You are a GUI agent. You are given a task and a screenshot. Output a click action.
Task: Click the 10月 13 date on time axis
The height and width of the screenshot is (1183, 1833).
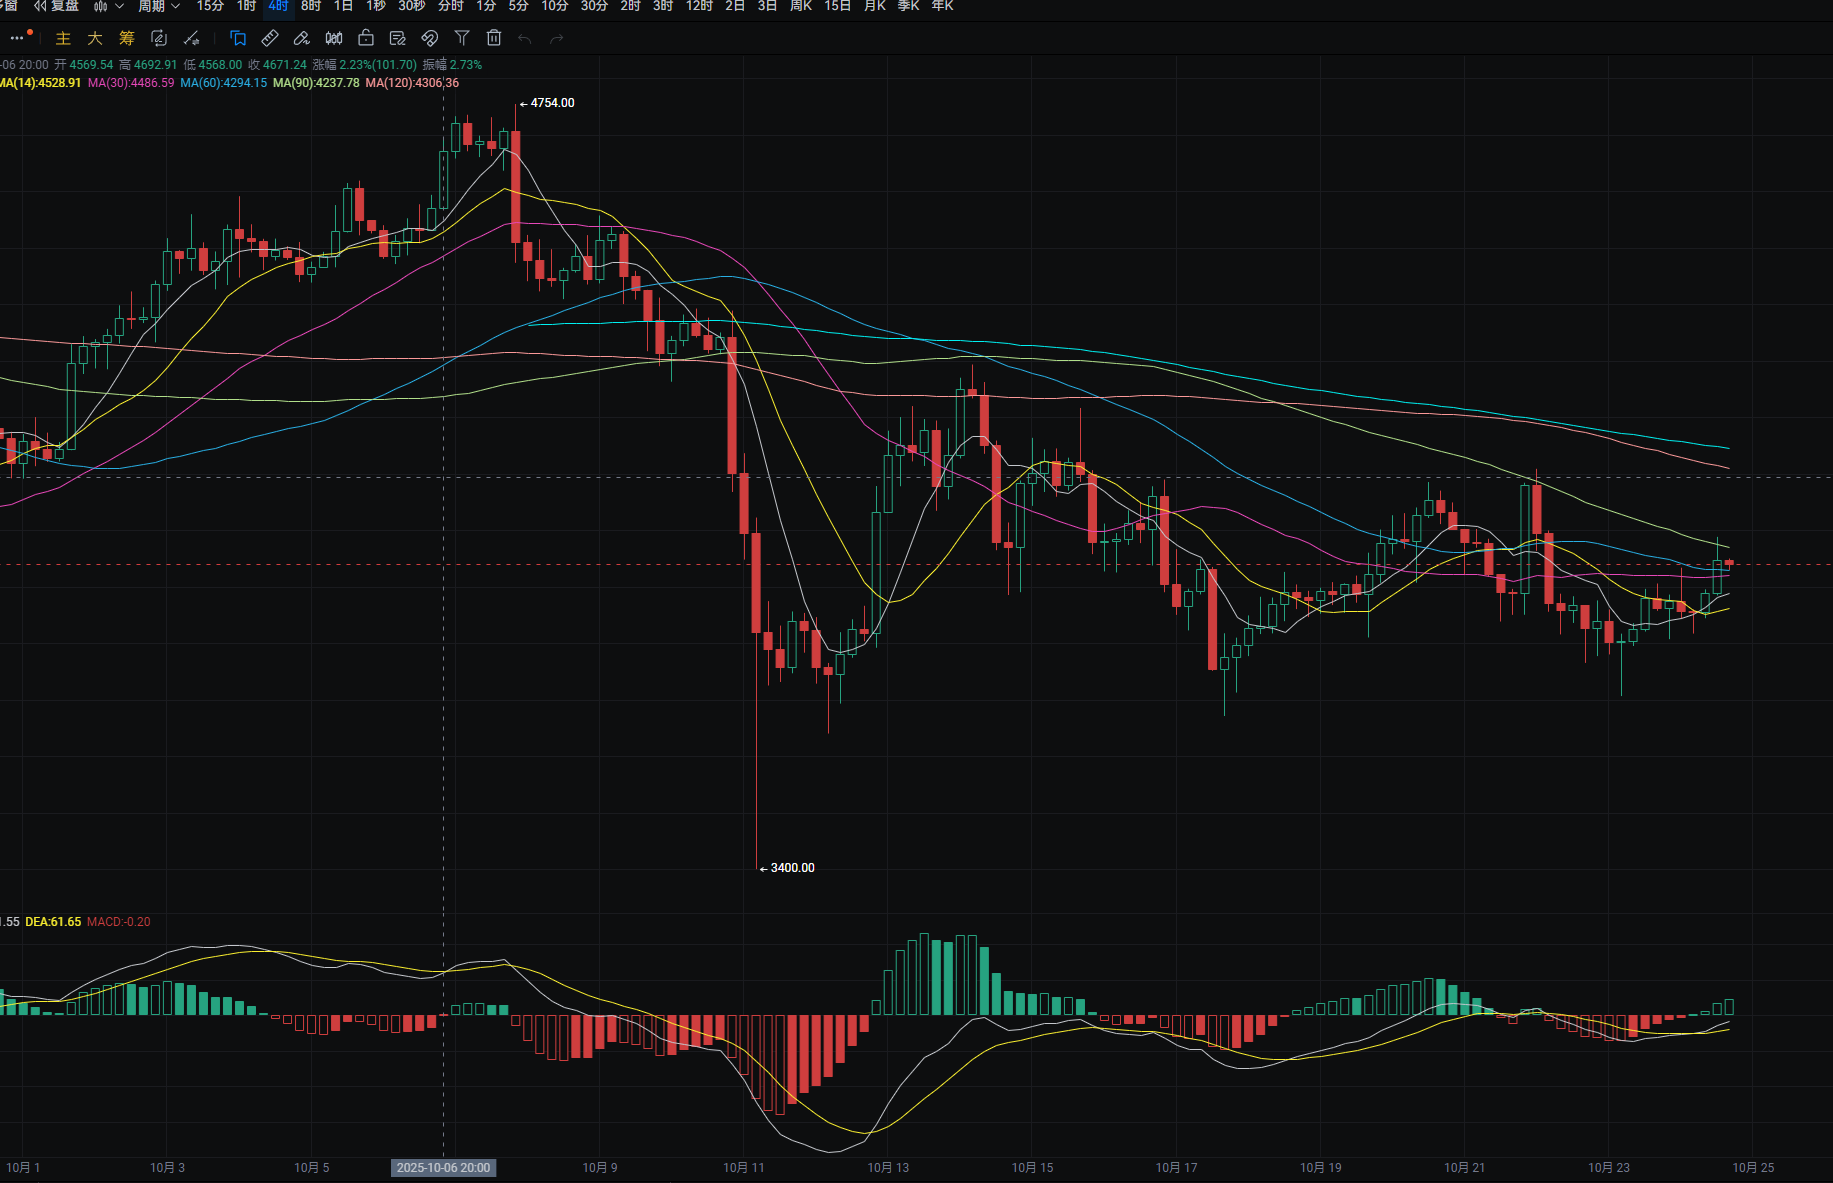click(x=888, y=1167)
